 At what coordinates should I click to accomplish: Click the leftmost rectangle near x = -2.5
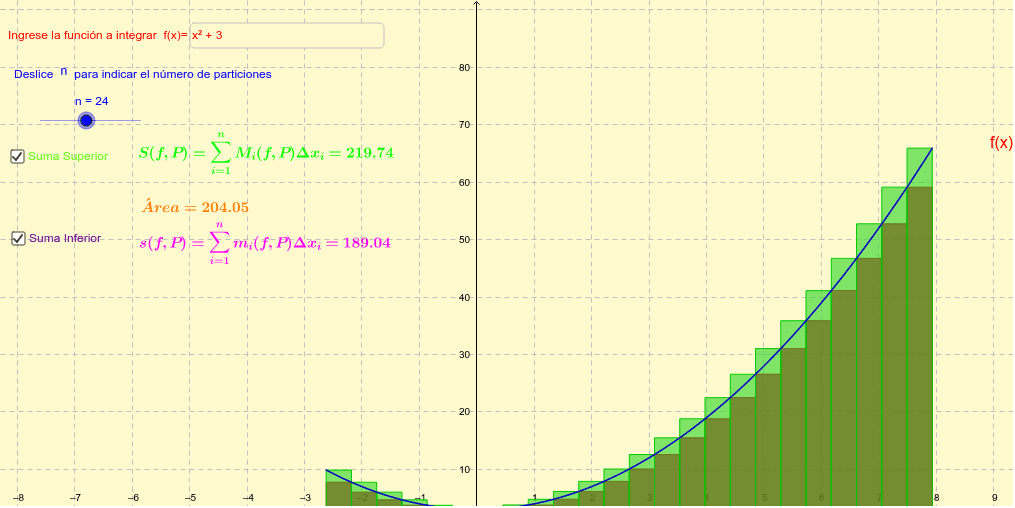click(x=339, y=488)
